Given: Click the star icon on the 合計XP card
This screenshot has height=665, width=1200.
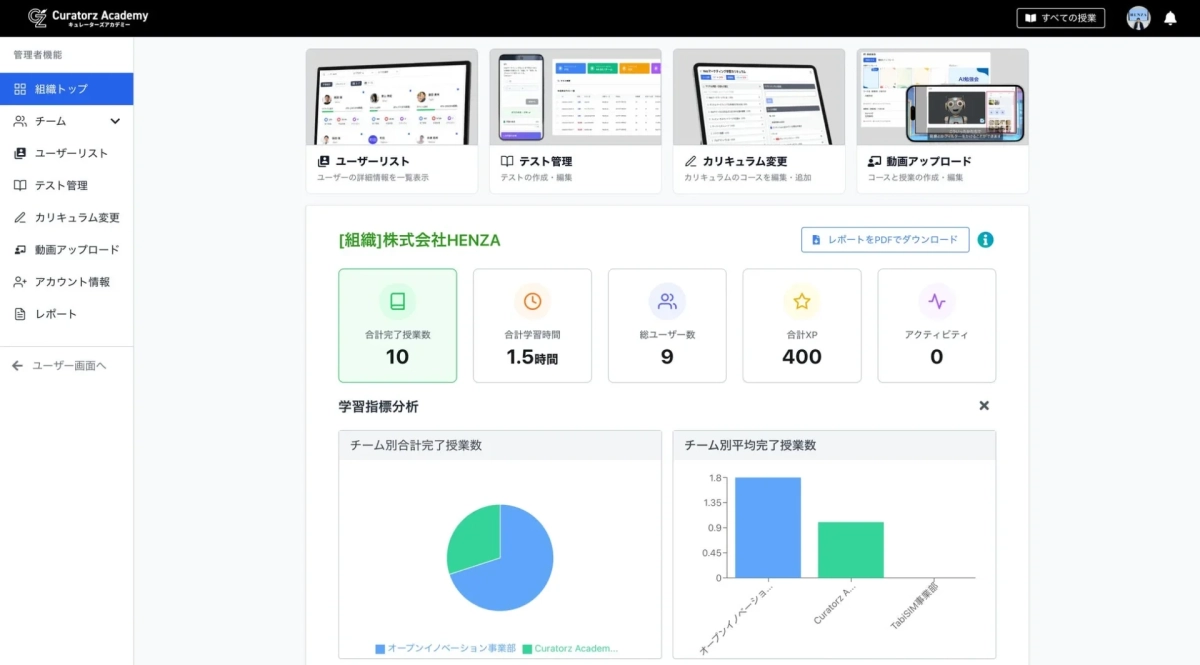Looking at the screenshot, I should click(x=801, y=299).
